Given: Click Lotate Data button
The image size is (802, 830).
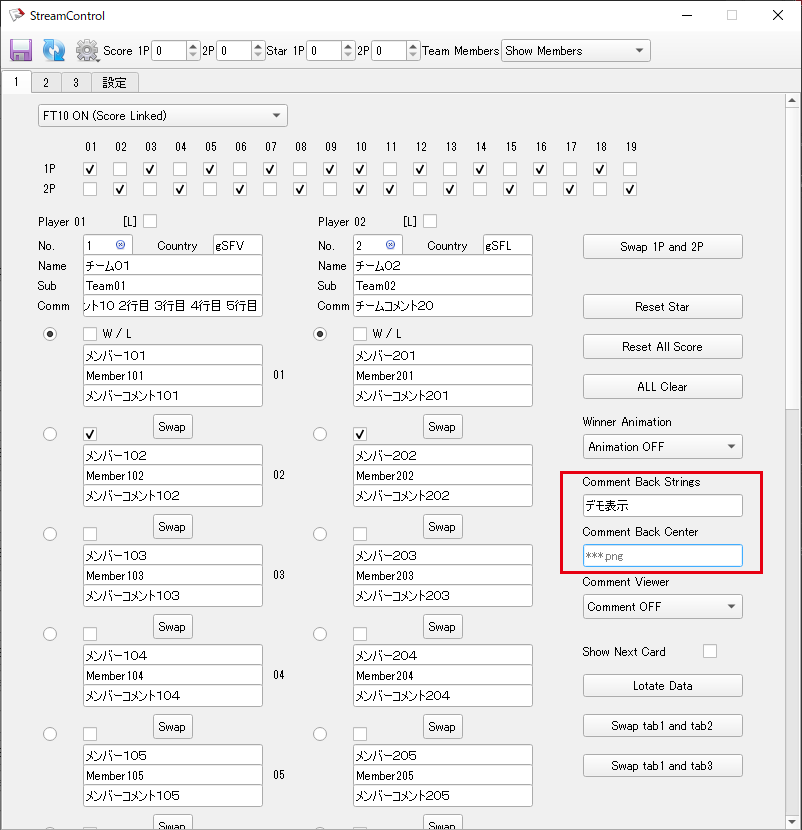Looking at the screenshot, I should (x=662, y=685).
